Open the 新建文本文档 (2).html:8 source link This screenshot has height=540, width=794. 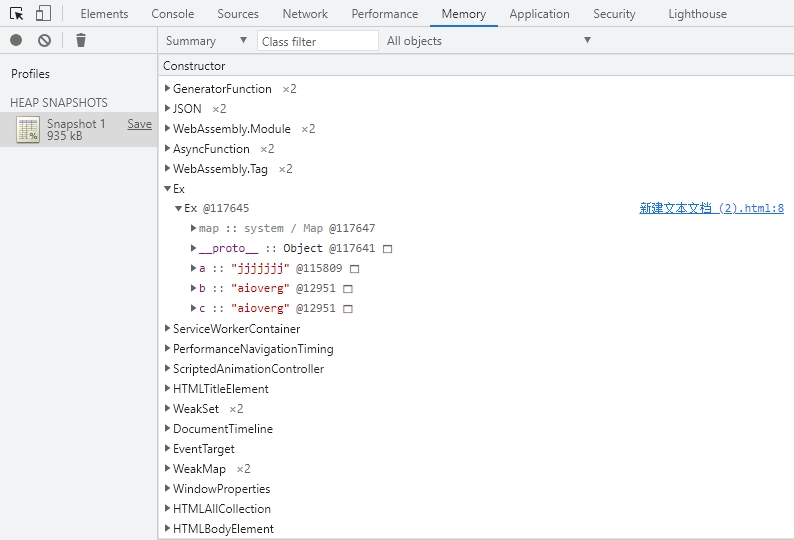point(711,208)
